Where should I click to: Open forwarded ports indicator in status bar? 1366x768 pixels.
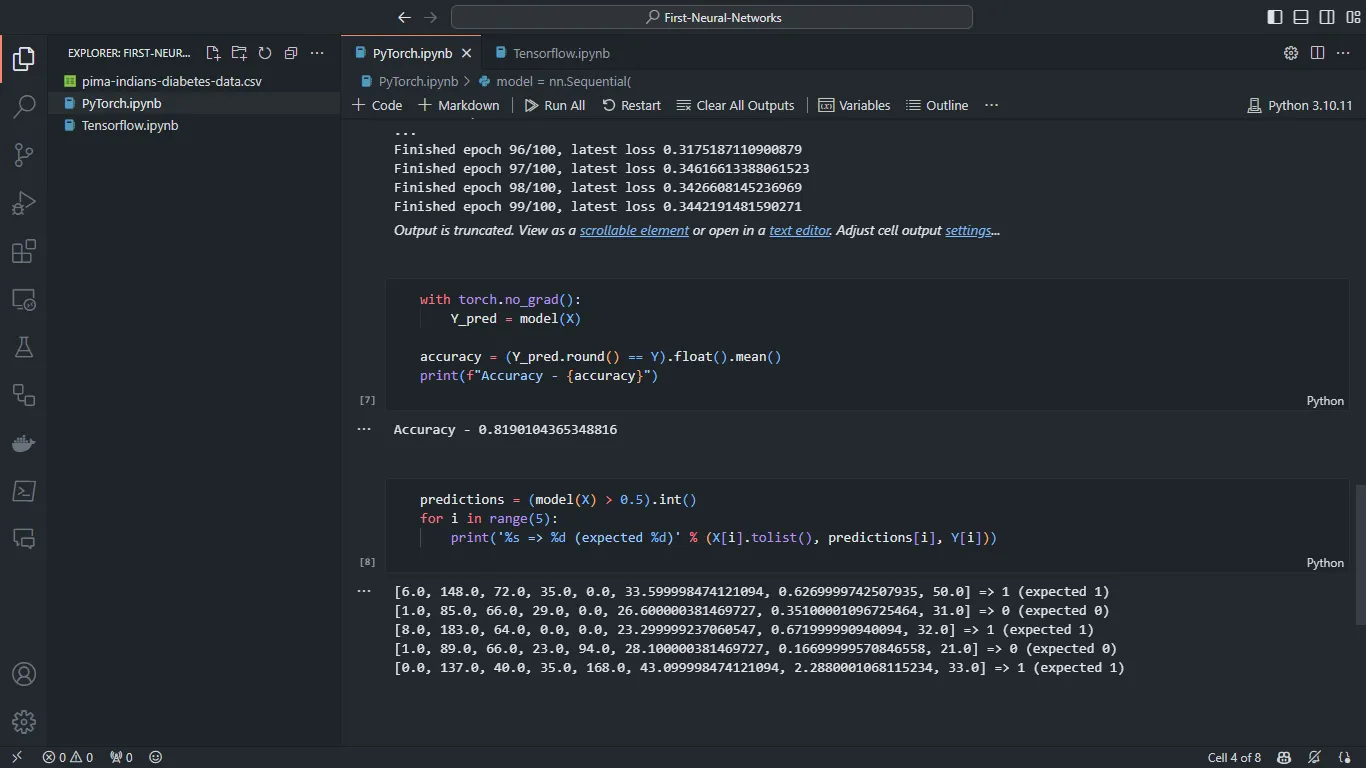tap(121, 757)
